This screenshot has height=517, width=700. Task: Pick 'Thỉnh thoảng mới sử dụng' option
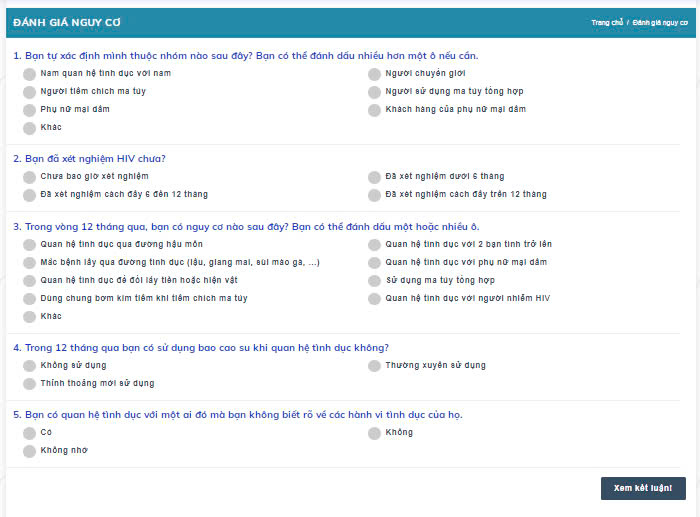point(30,384)
